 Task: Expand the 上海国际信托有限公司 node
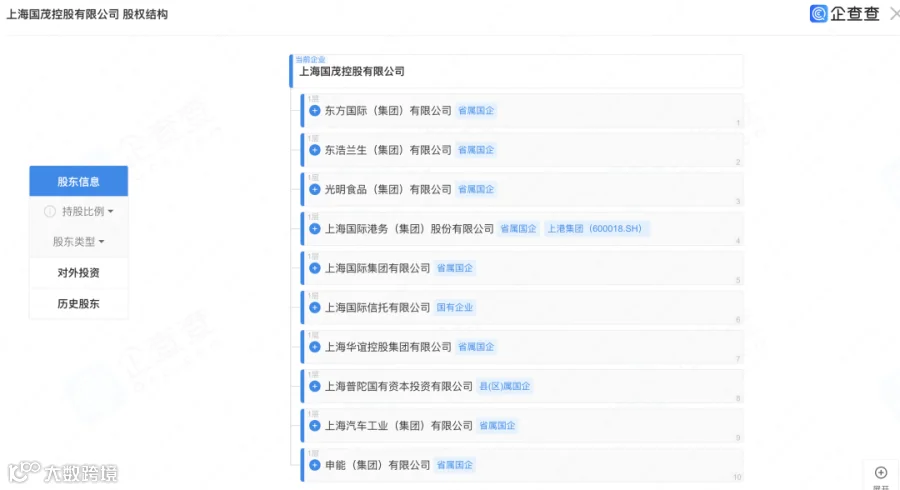point(315,308)
